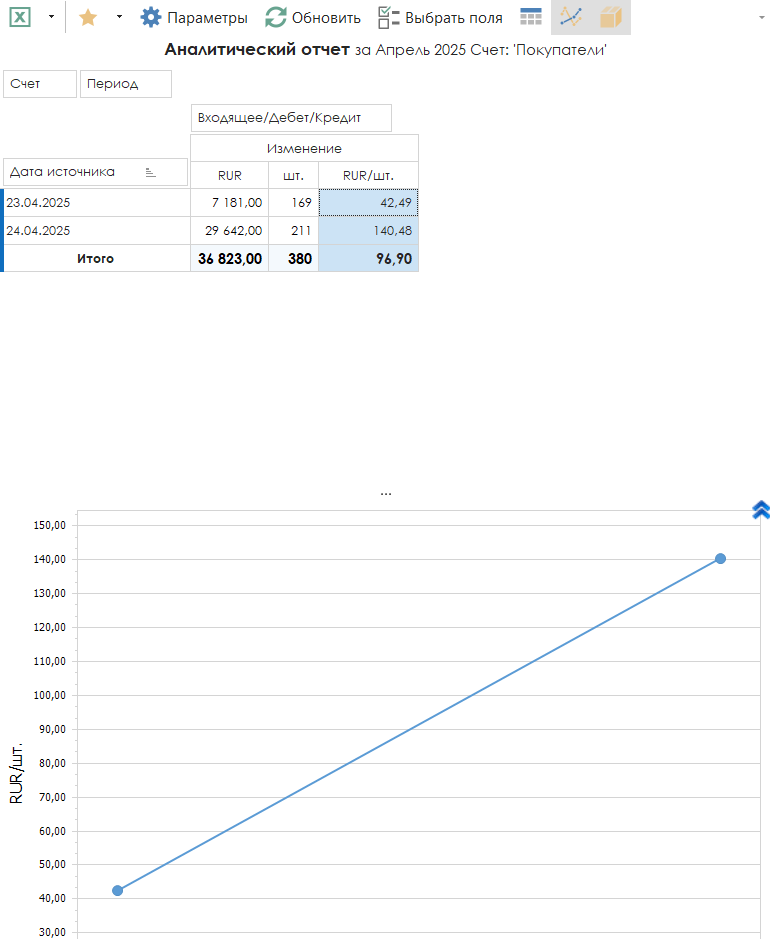
Task: Click the 42,49 data point on chart
Action: [x=118, y=890]
